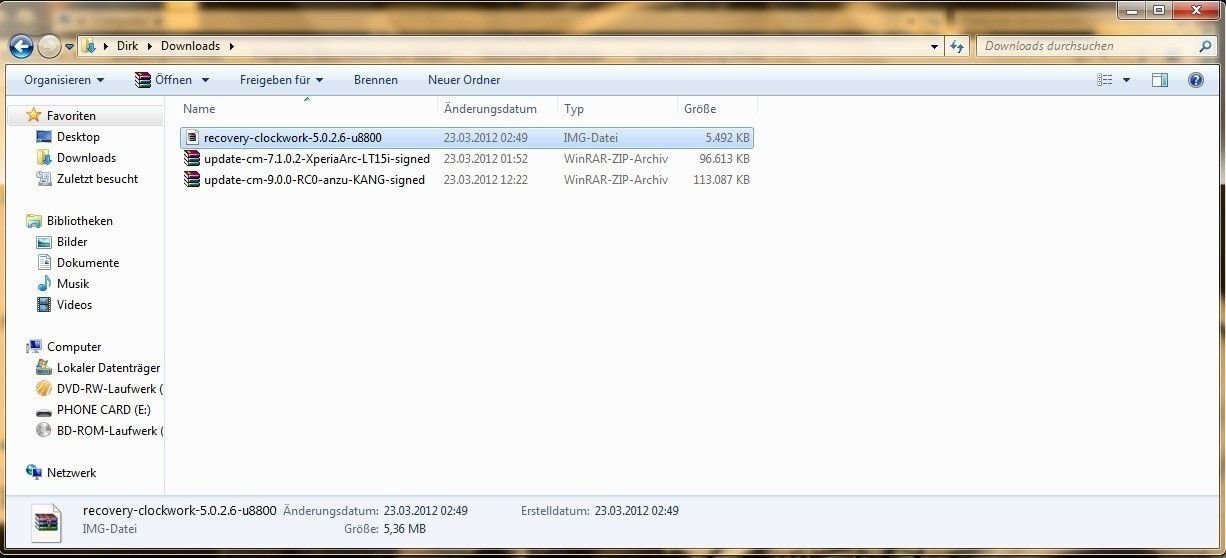The height and width of the screenshot is (558, 1226).
Task: Open the Help question mark icon
Action: pyautogui.click(x=1195, y=80)
